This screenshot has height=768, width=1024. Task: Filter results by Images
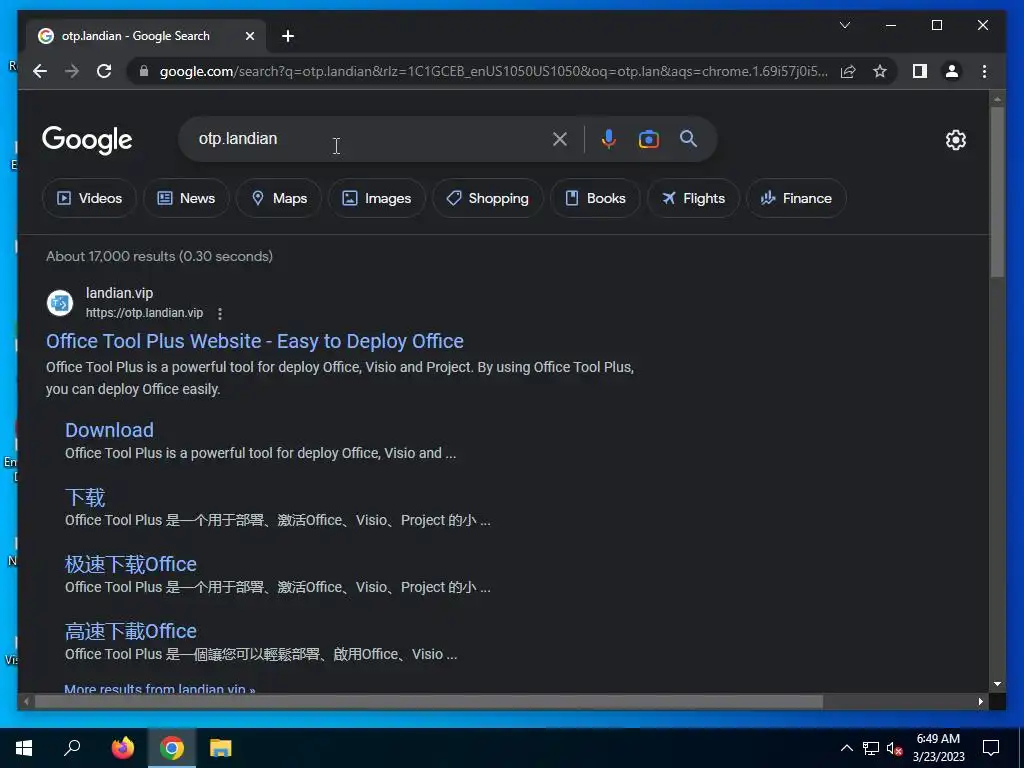point(377,198)
